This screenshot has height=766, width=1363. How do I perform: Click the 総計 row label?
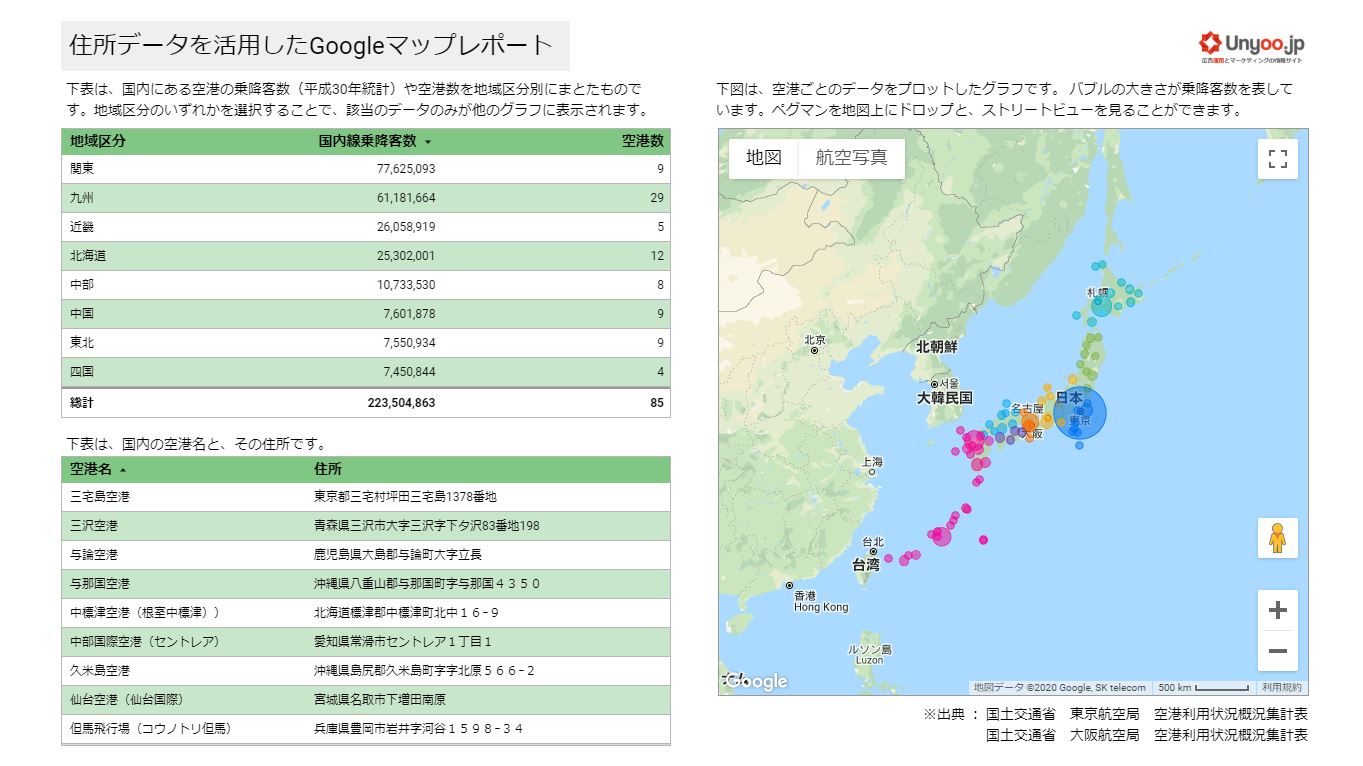[82, 403]
